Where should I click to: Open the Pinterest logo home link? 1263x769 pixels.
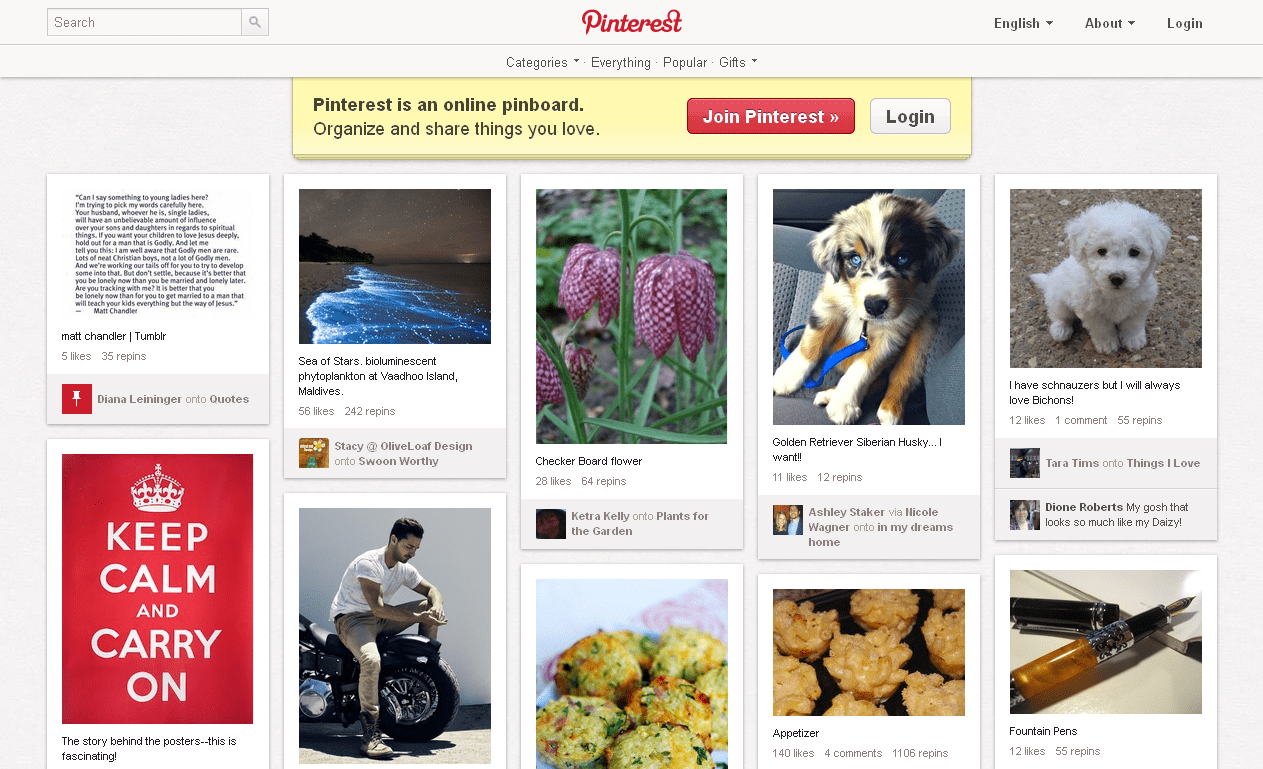(x=632, y=22)
